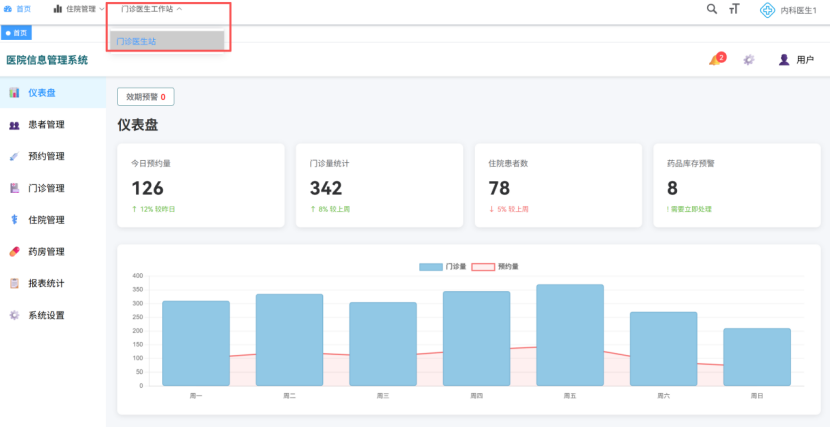Toggle the 预约量 legend series in chart

(x=495, y=267)
